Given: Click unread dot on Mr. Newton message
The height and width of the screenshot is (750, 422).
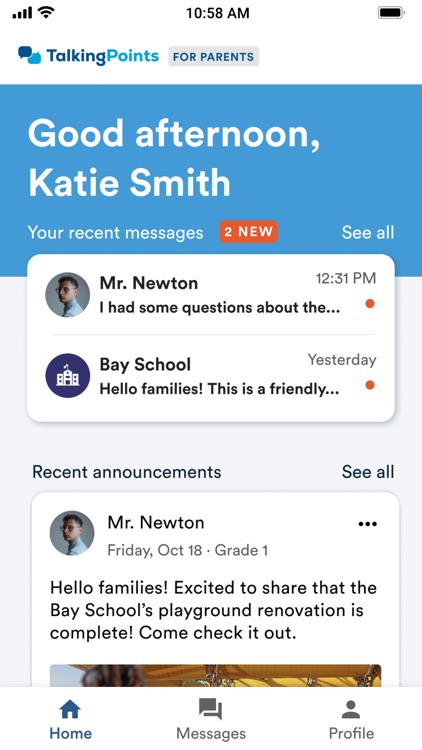Looking at the screenshot, I should coord(370,303).
